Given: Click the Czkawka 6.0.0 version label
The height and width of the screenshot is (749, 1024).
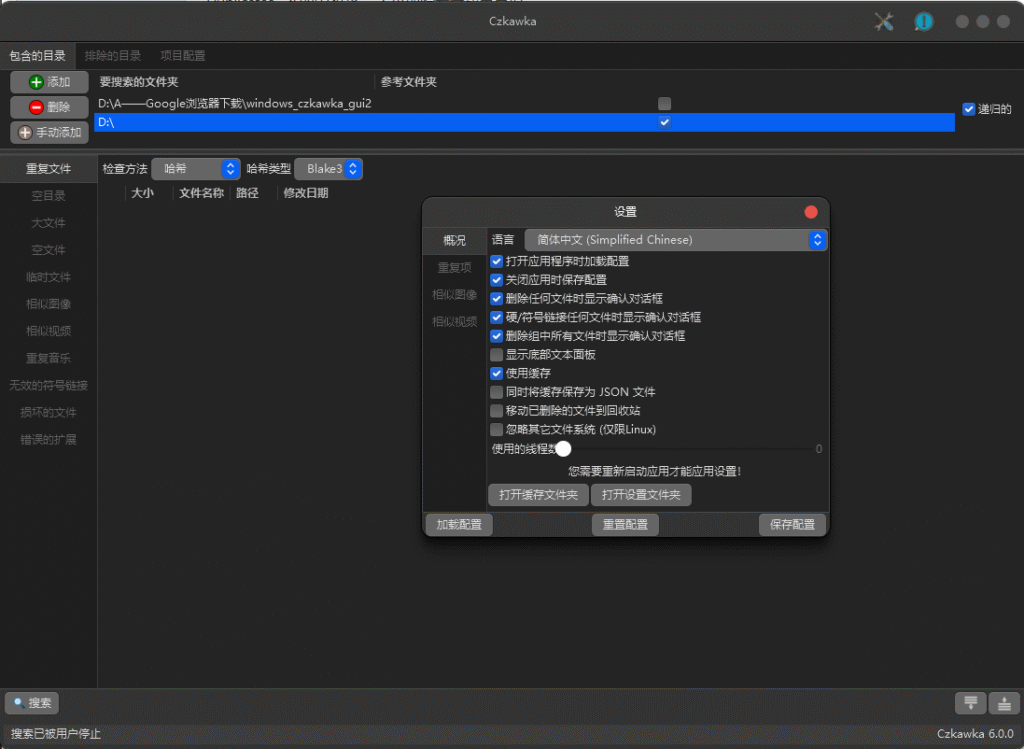Looking at the screenshot, I should click(x=975, y=734).
